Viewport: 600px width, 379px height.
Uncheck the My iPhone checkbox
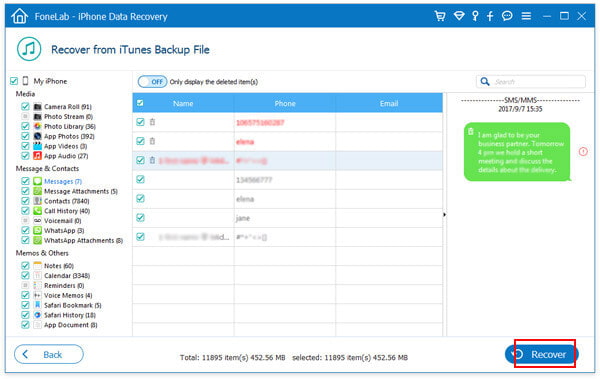pyautogui.click(x=14, y=81)
